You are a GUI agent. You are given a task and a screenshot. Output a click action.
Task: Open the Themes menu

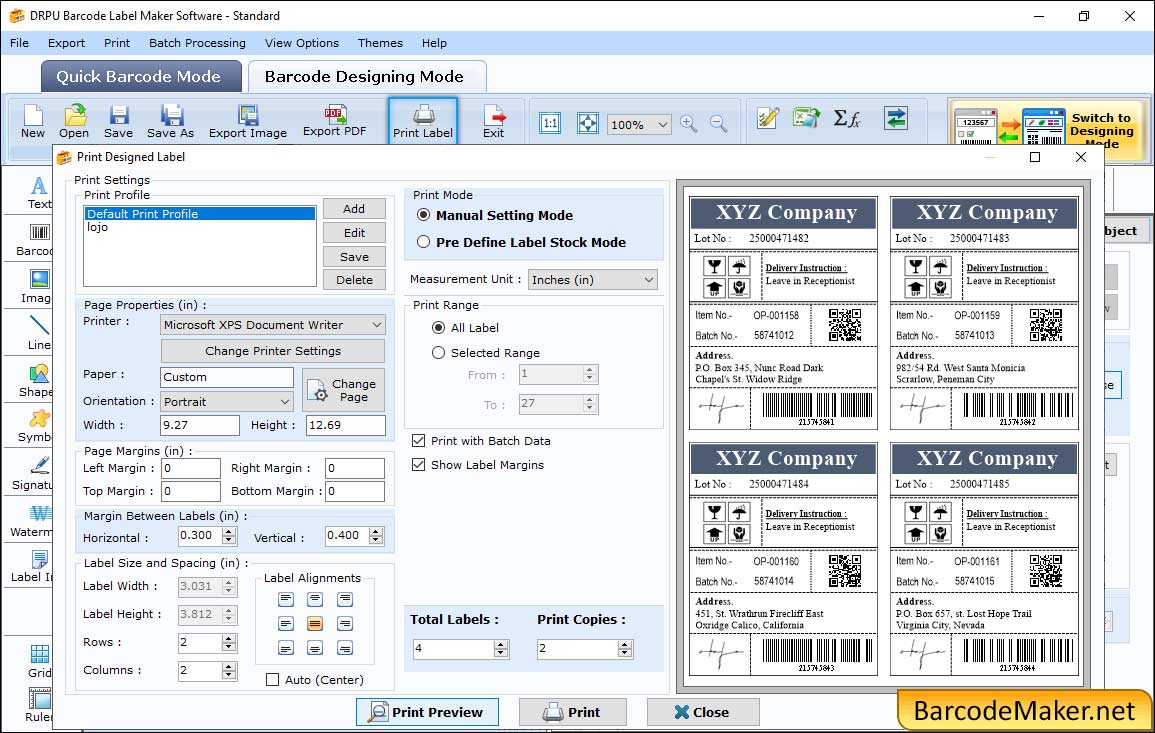[380, 43]
